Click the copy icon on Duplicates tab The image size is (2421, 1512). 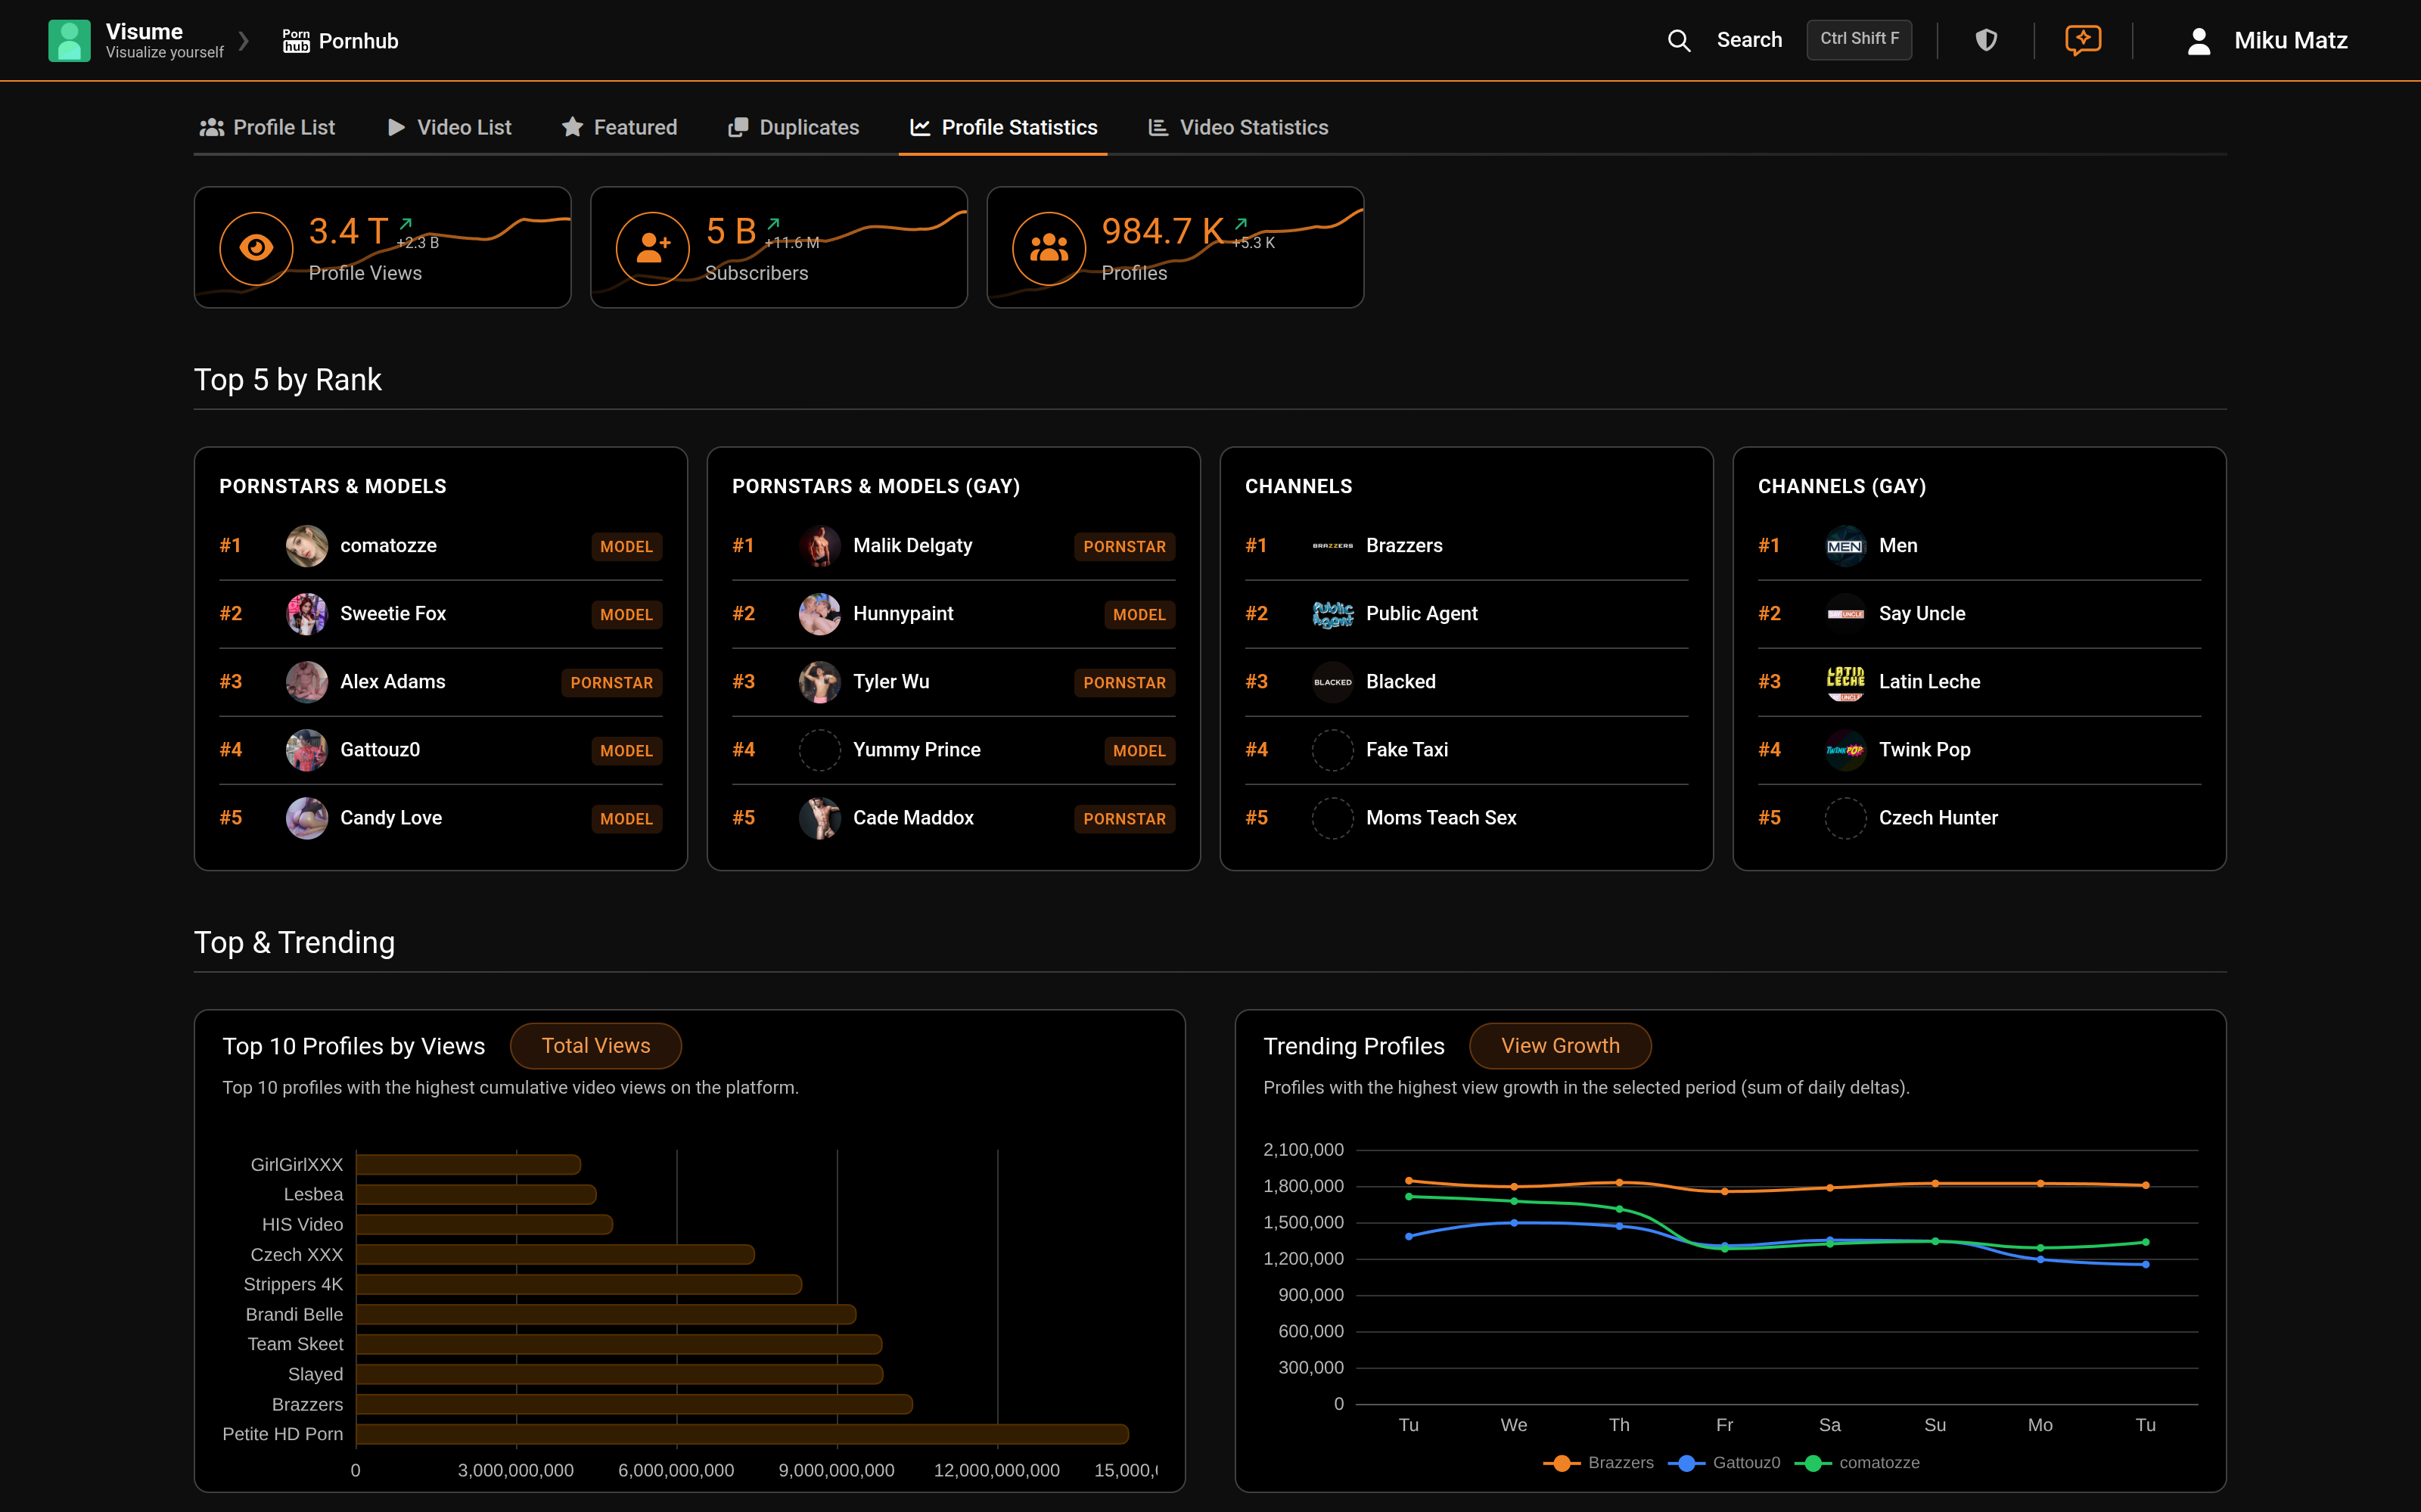pyautogui.click(x=738, y=127)
